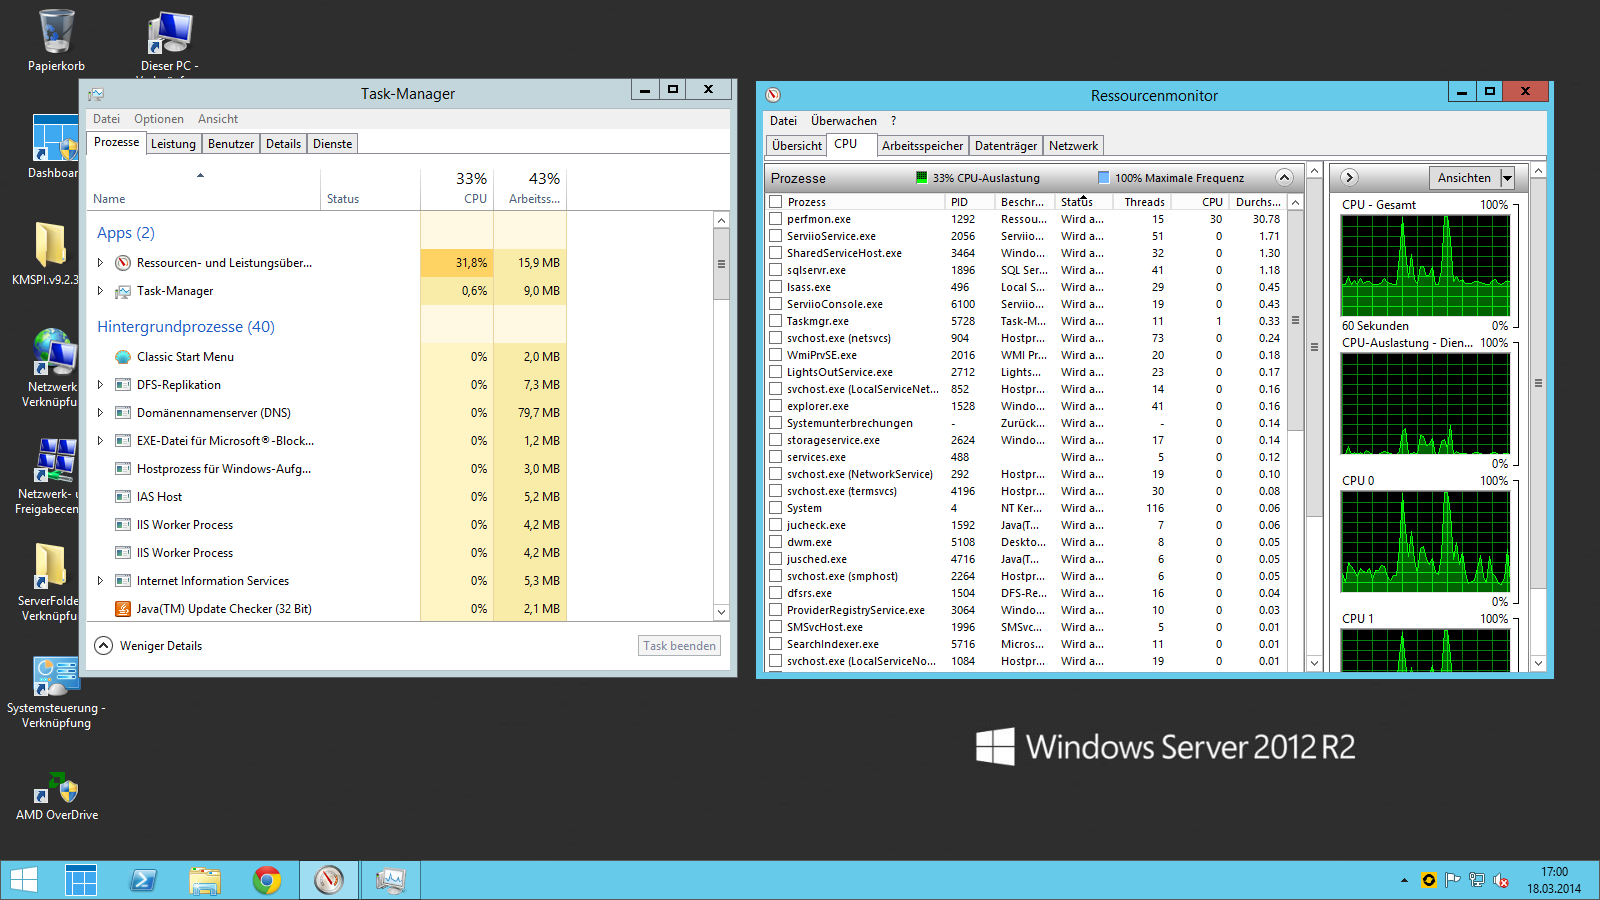Open Google Chrome from the taskbar
Image resolution: width=1600 pixels, height=900 pixels.
[267, 880]
